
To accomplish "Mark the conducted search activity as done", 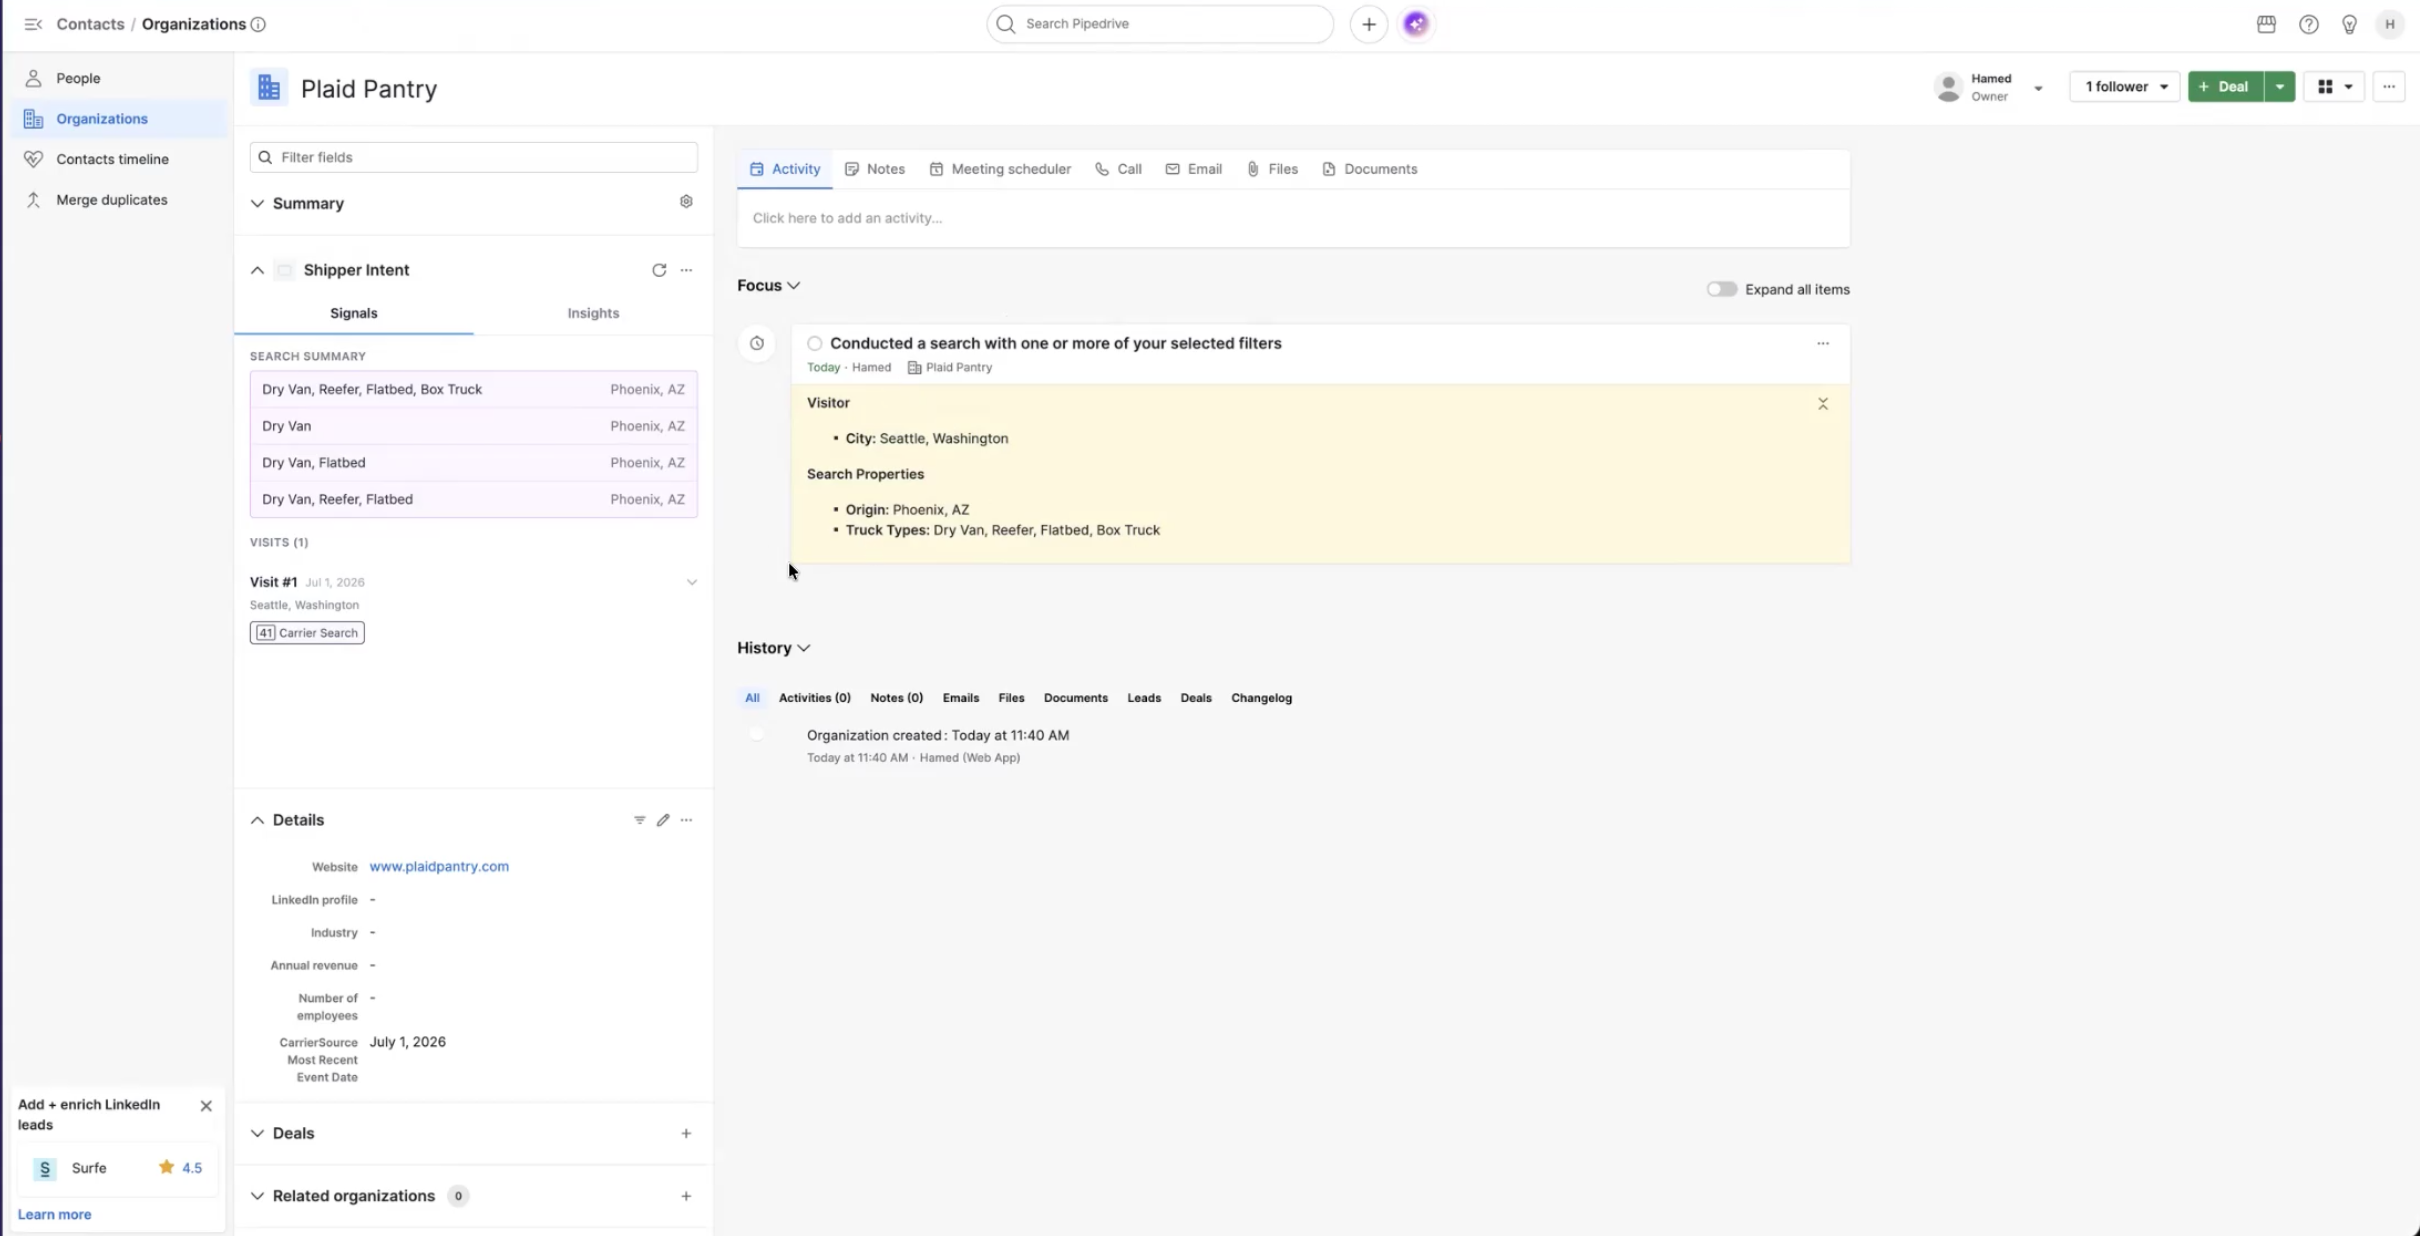I will (815, 344).
